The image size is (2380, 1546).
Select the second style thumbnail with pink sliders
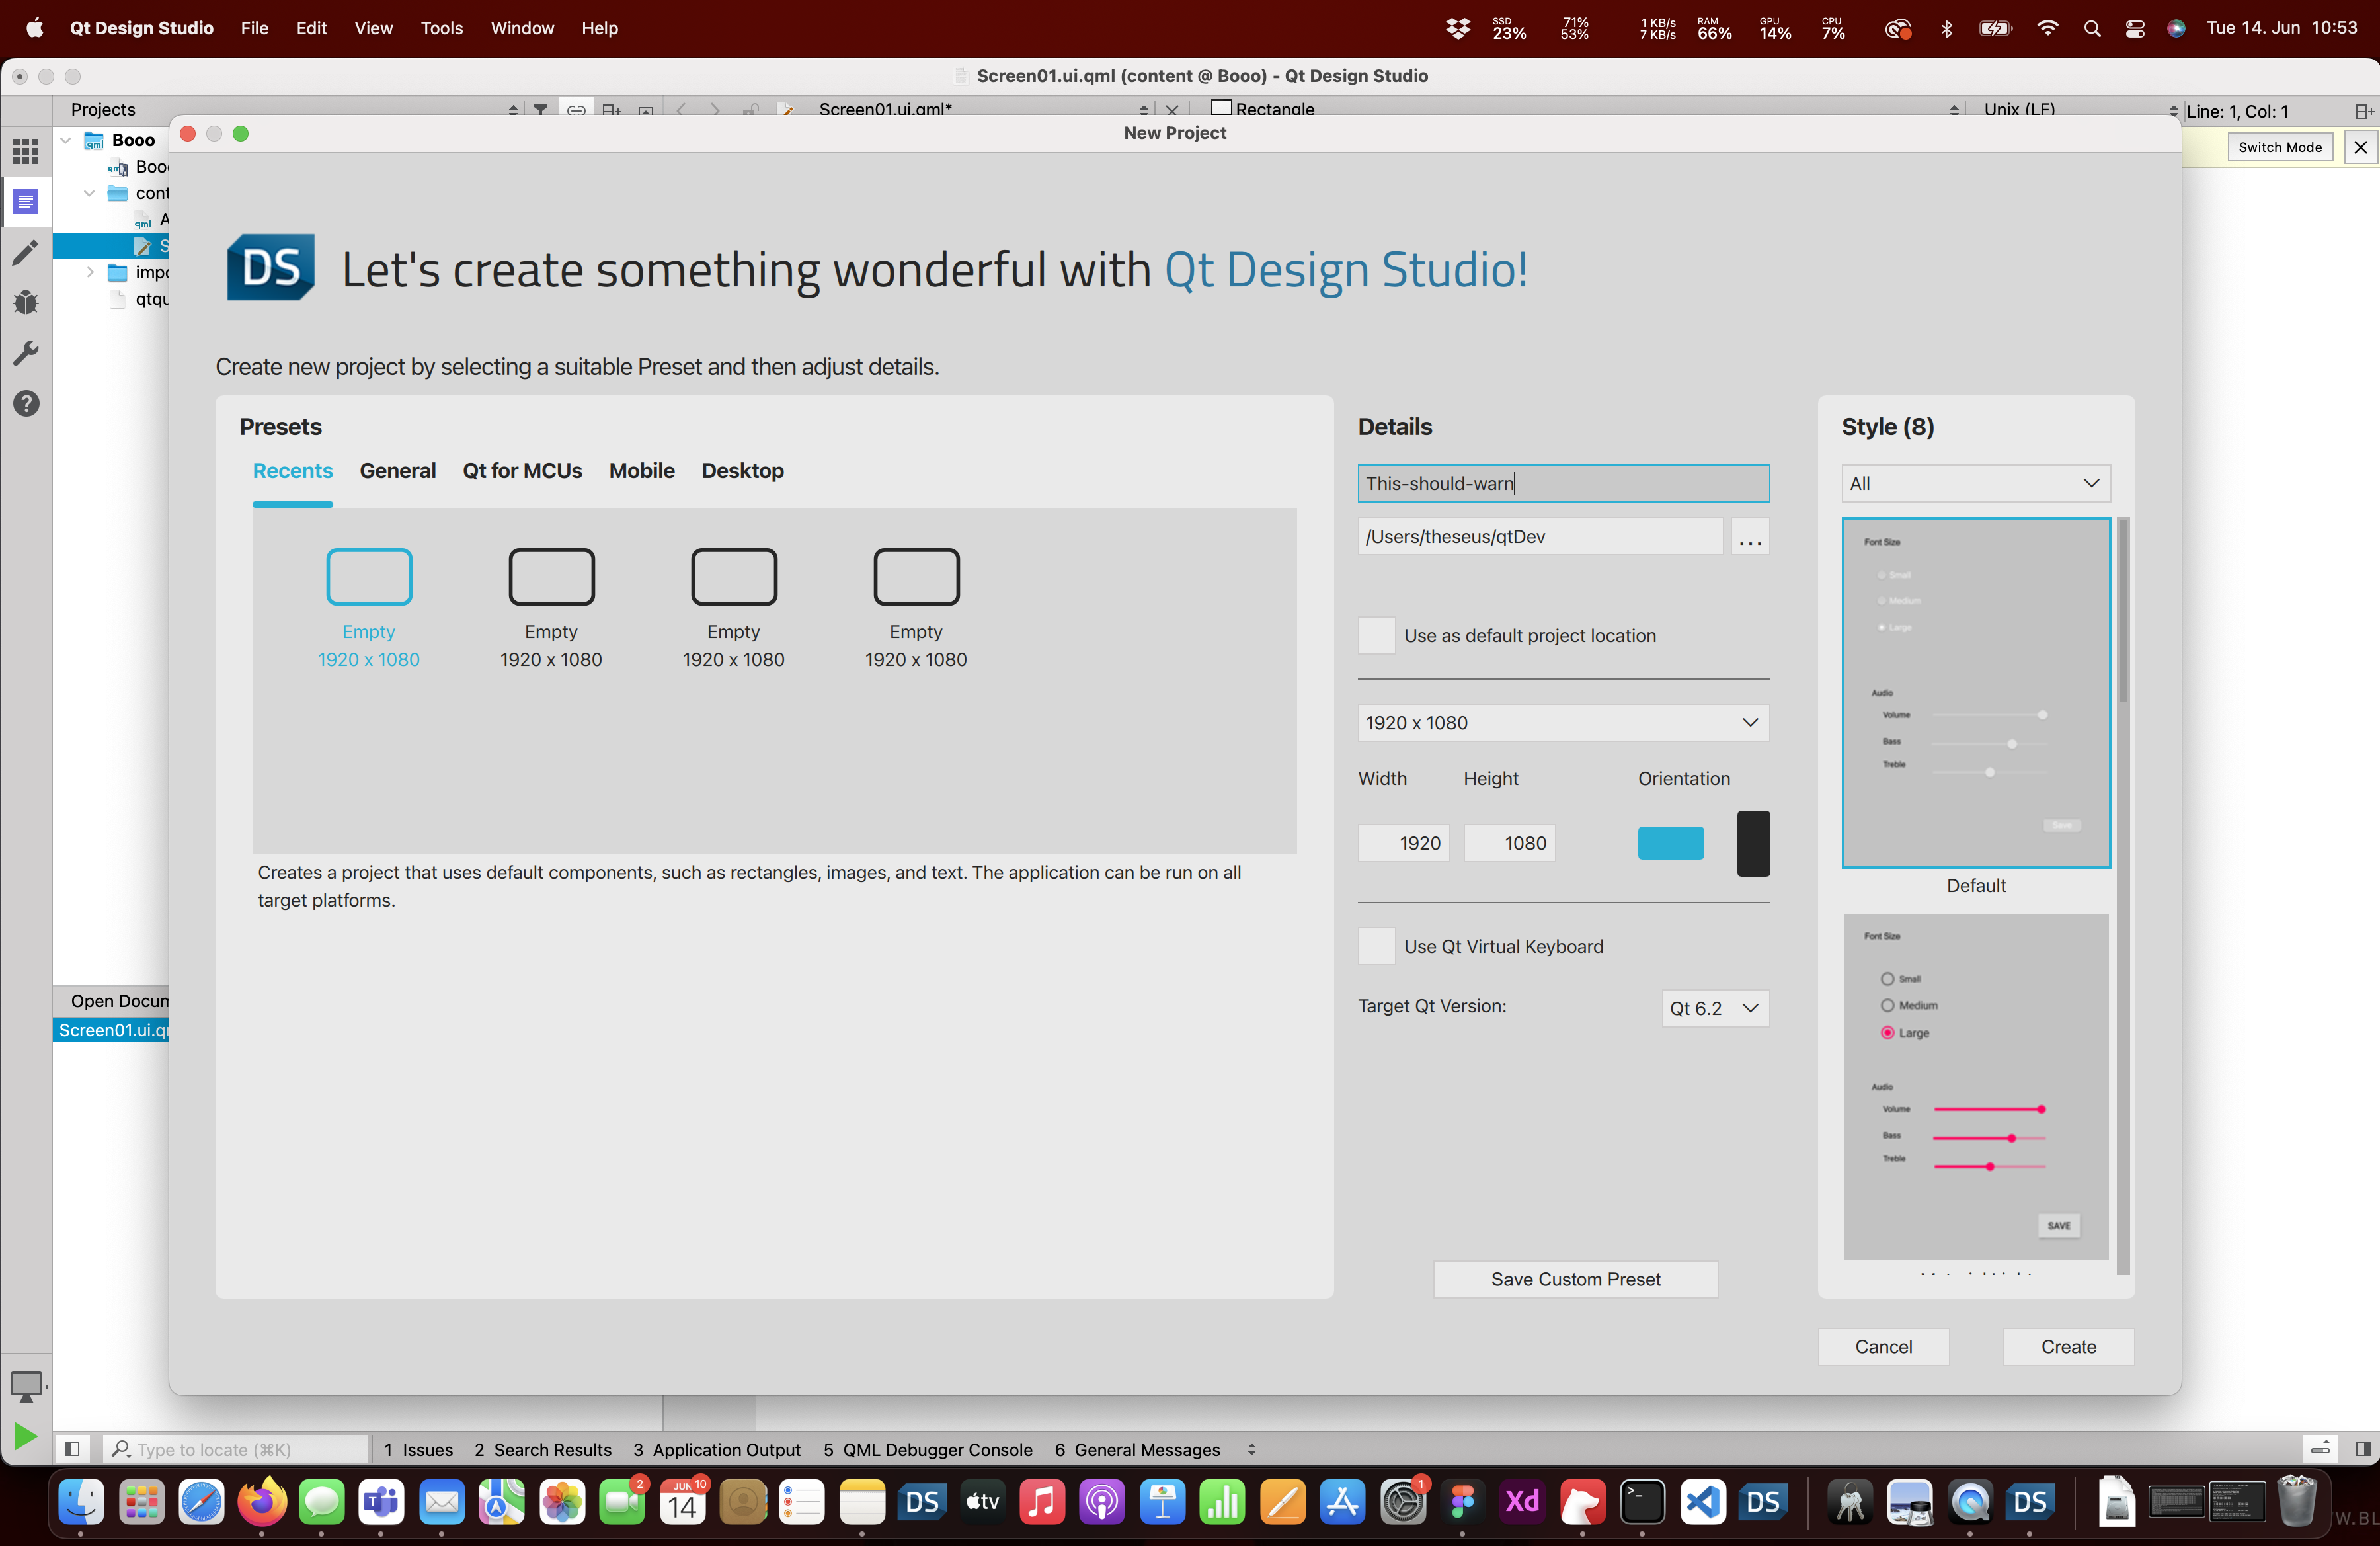tap(1975, 1086)
